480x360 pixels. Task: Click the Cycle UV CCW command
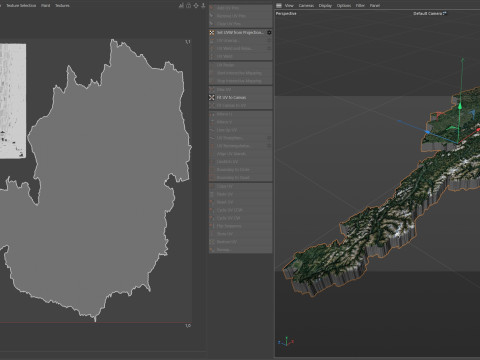240,210
